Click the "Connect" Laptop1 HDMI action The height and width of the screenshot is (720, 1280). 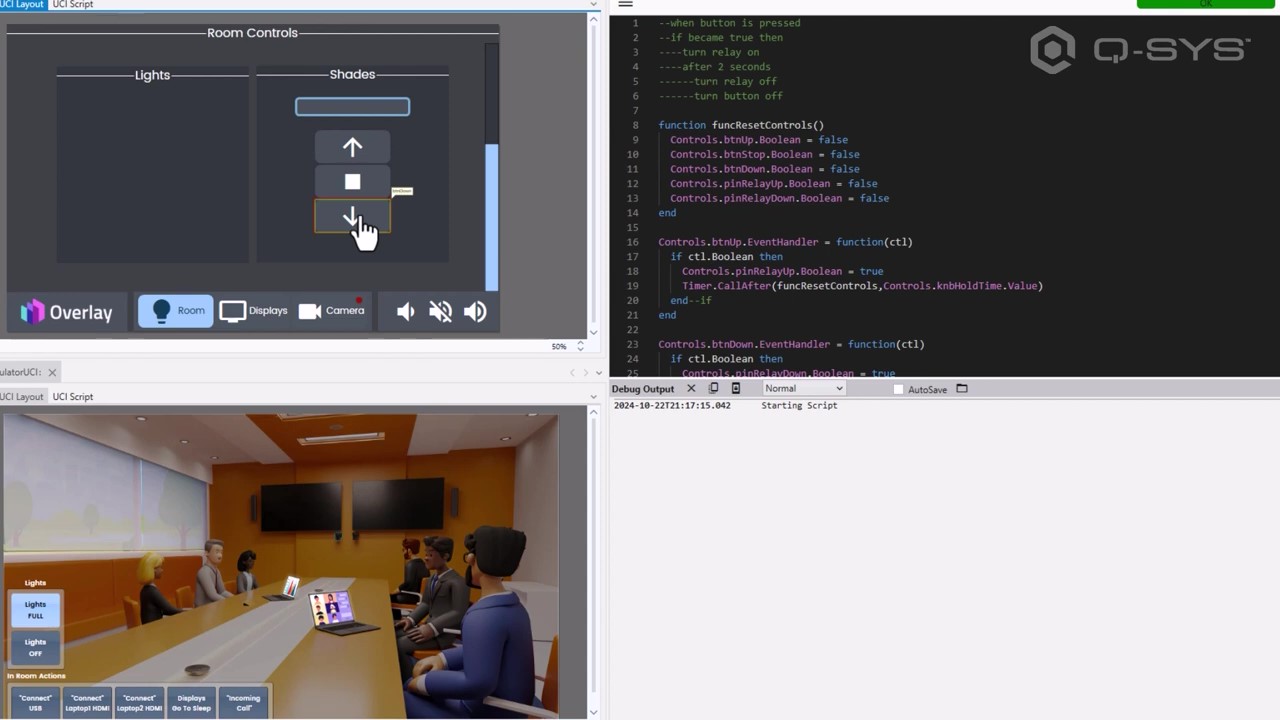[86, 702]
